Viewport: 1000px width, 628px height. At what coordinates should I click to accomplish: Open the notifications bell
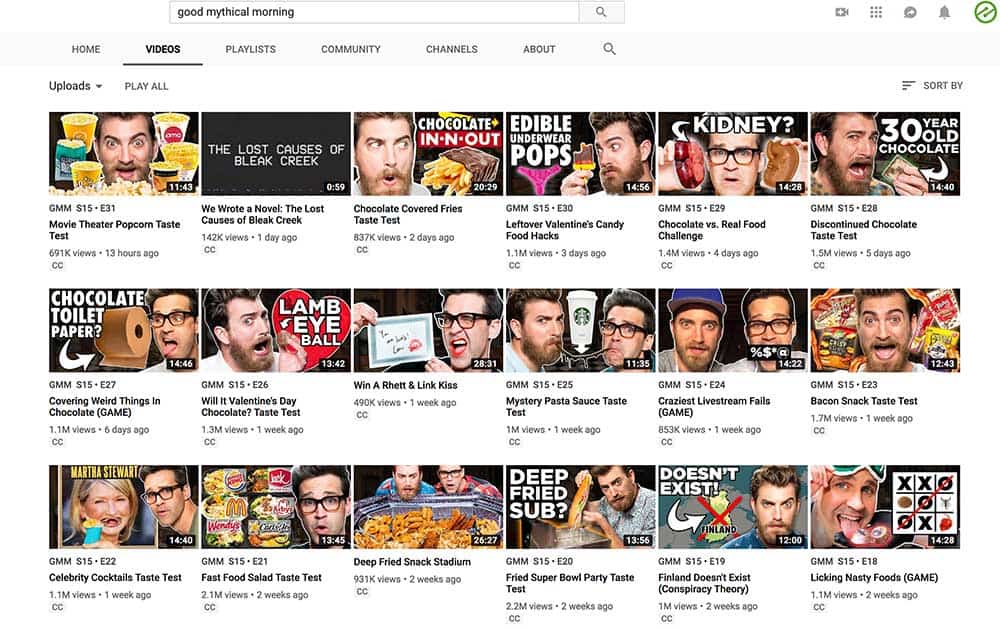click(945, 12)
